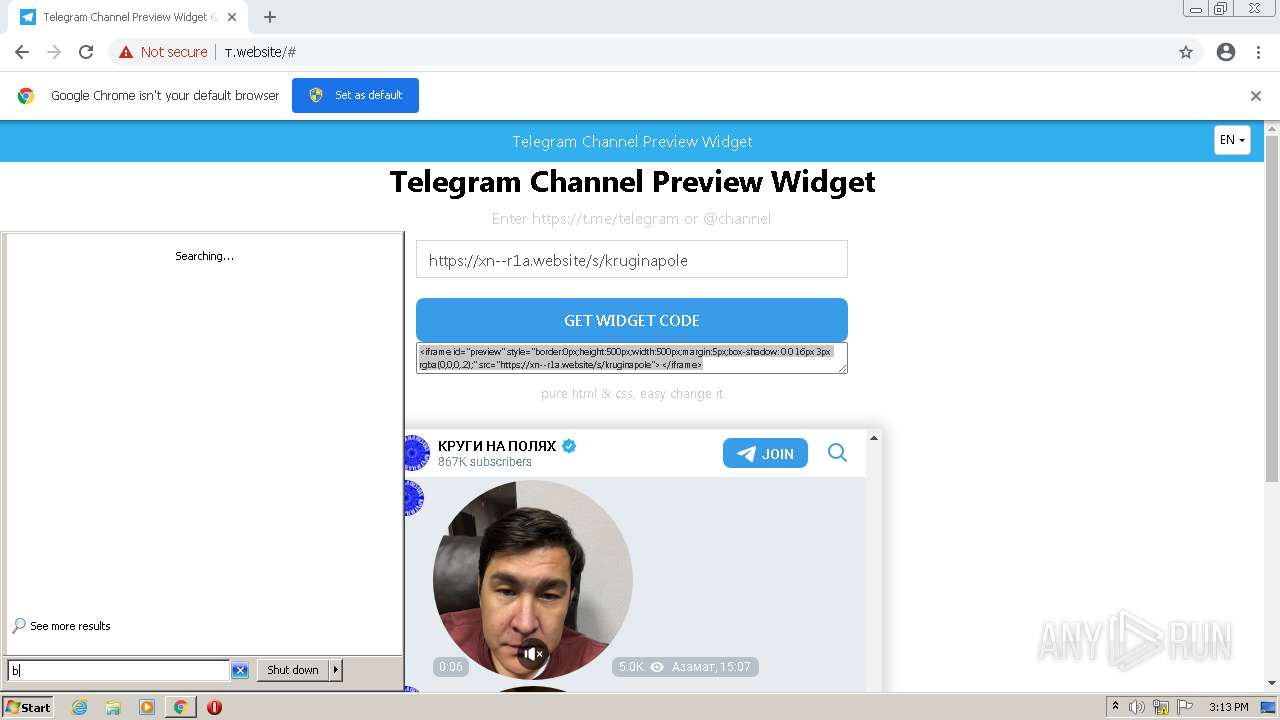Click the volume speaker tray icon
Image resolution: width=1280 pixels, height=720 pixels.
point(1137,707)
